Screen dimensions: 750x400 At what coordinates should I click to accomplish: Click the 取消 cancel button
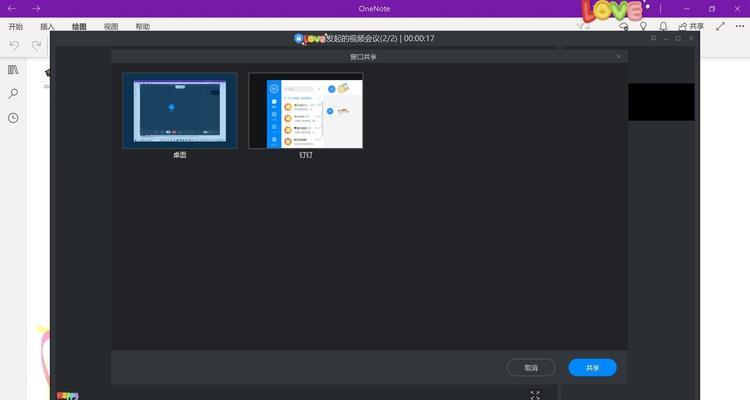531,367
